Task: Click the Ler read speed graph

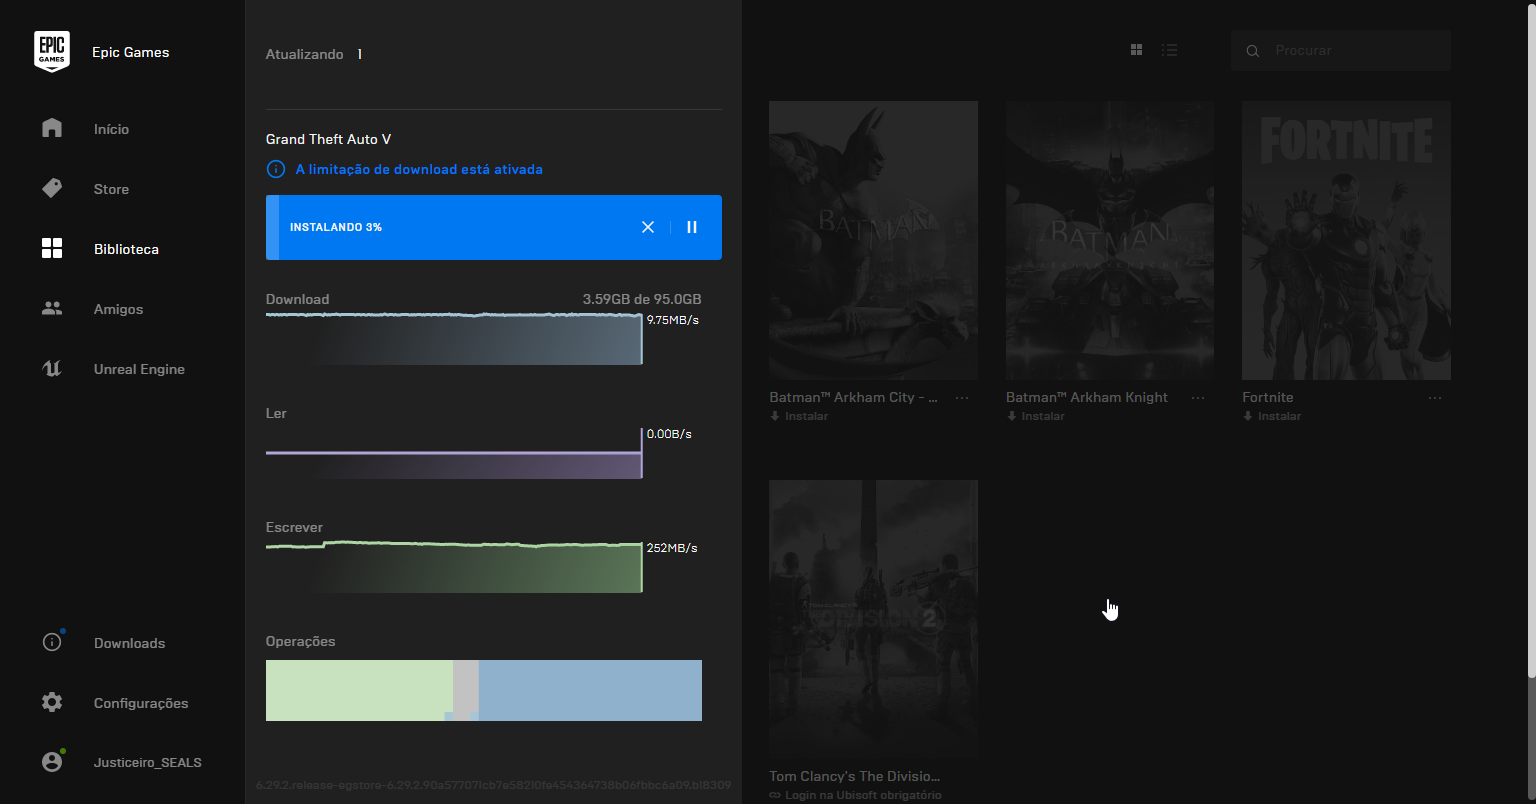Action: [454, 454]
